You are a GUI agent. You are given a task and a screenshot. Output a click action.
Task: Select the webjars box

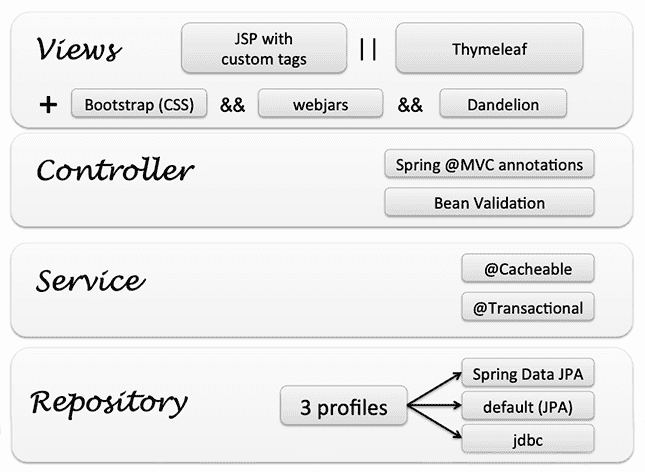[x=320, y=104]
